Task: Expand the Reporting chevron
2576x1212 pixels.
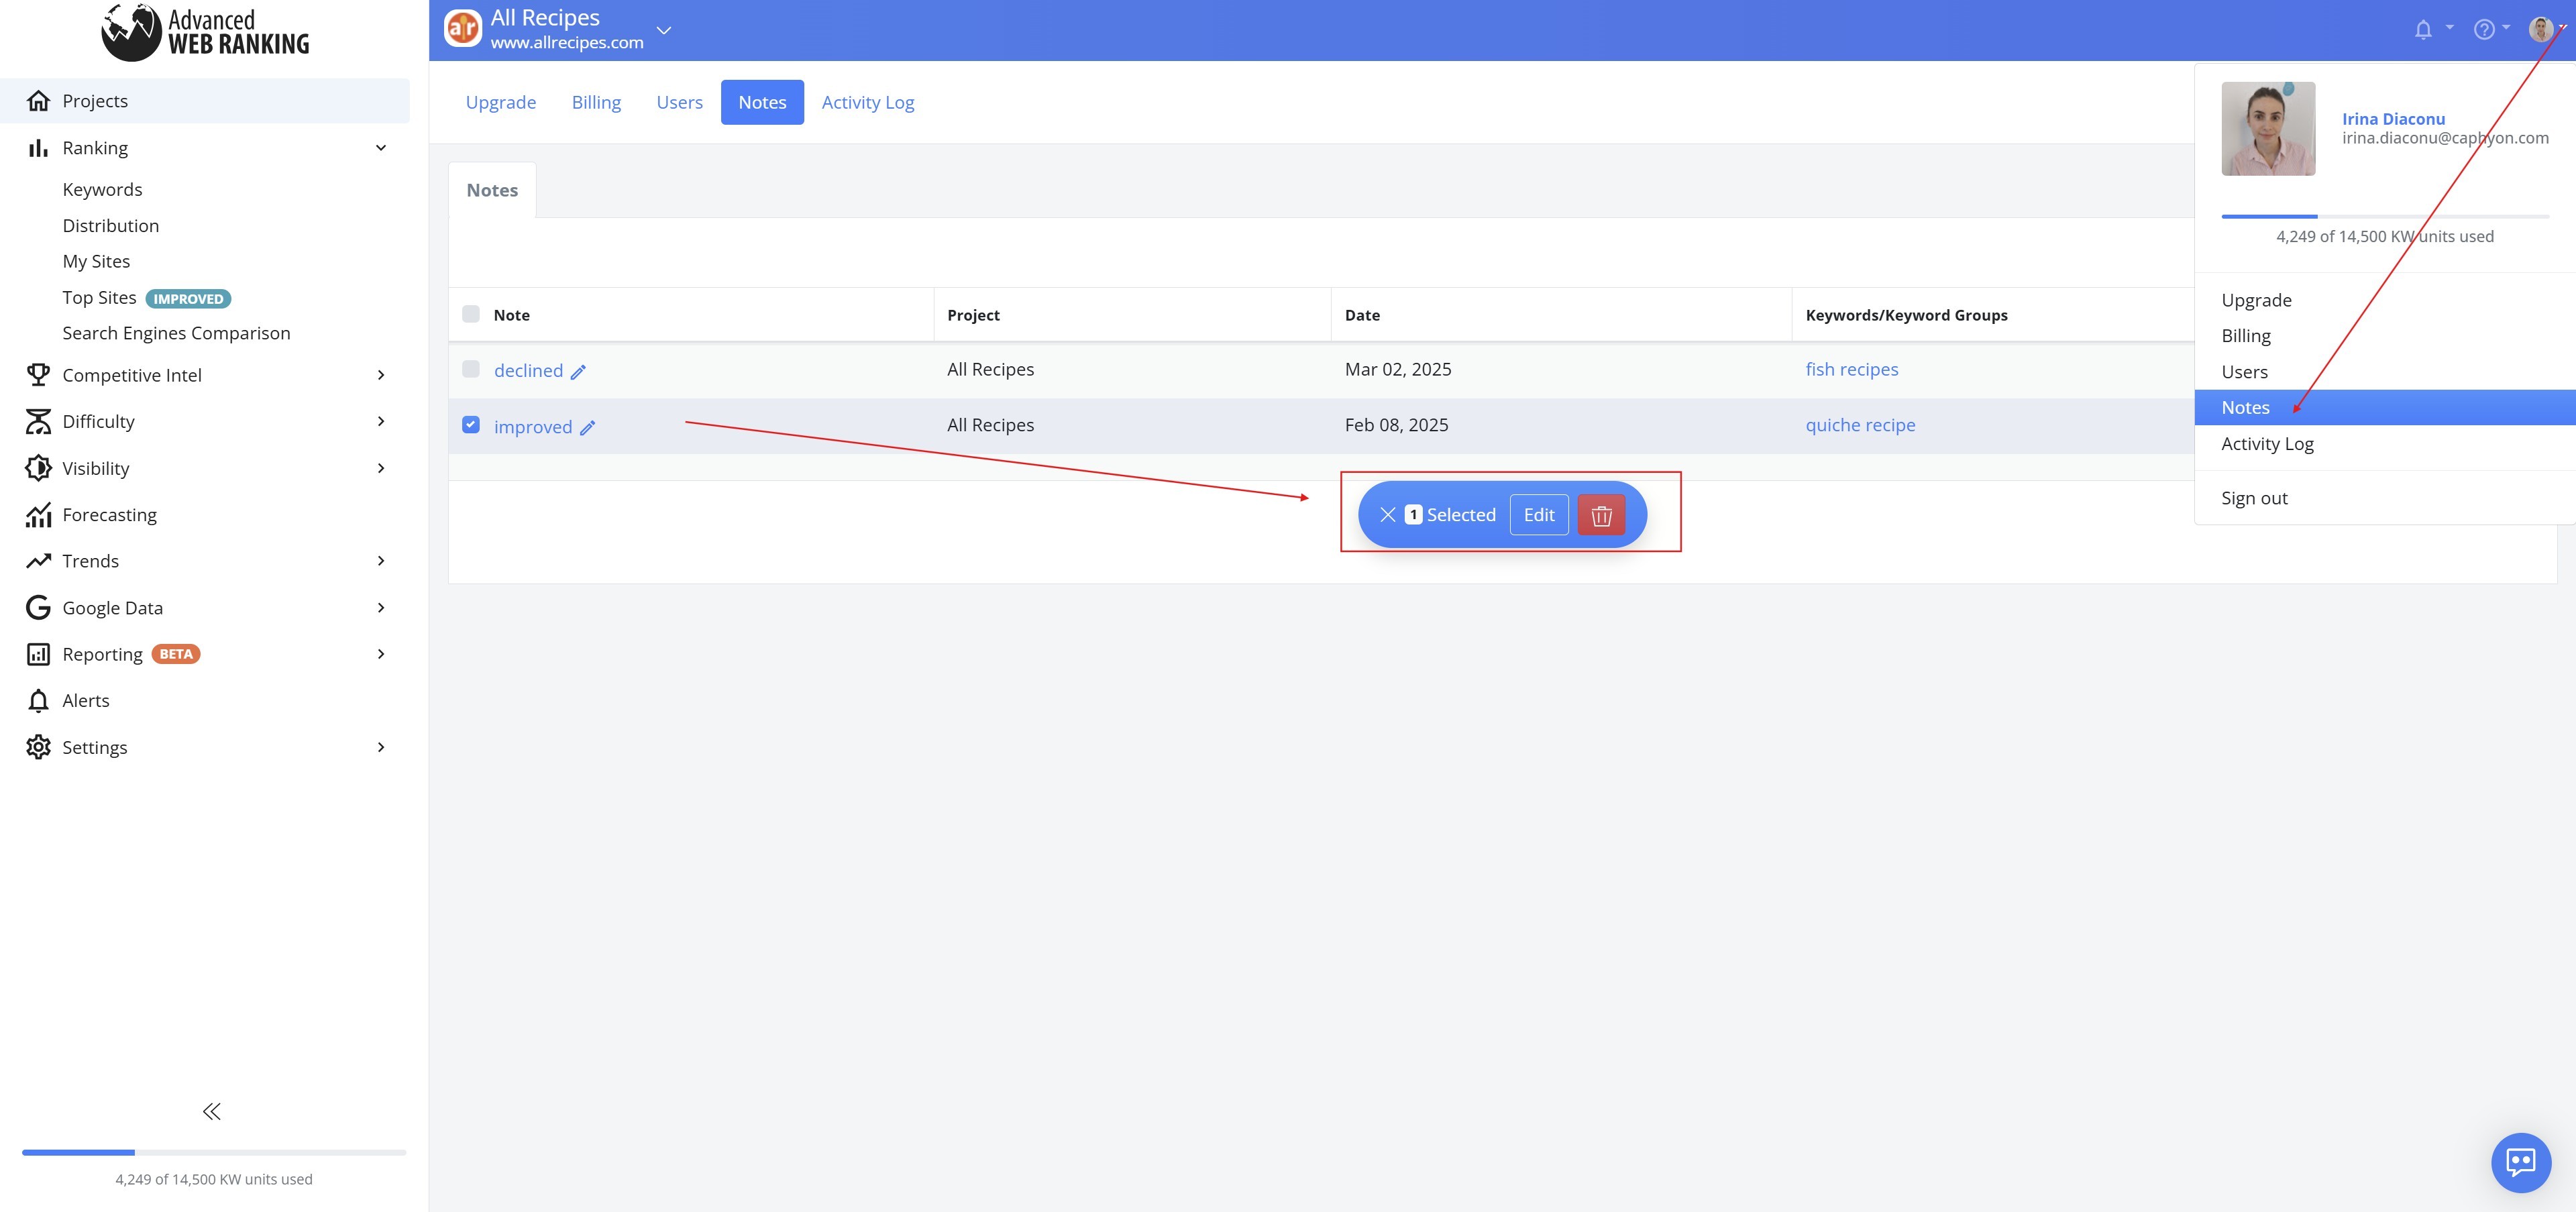Action: 381,654
